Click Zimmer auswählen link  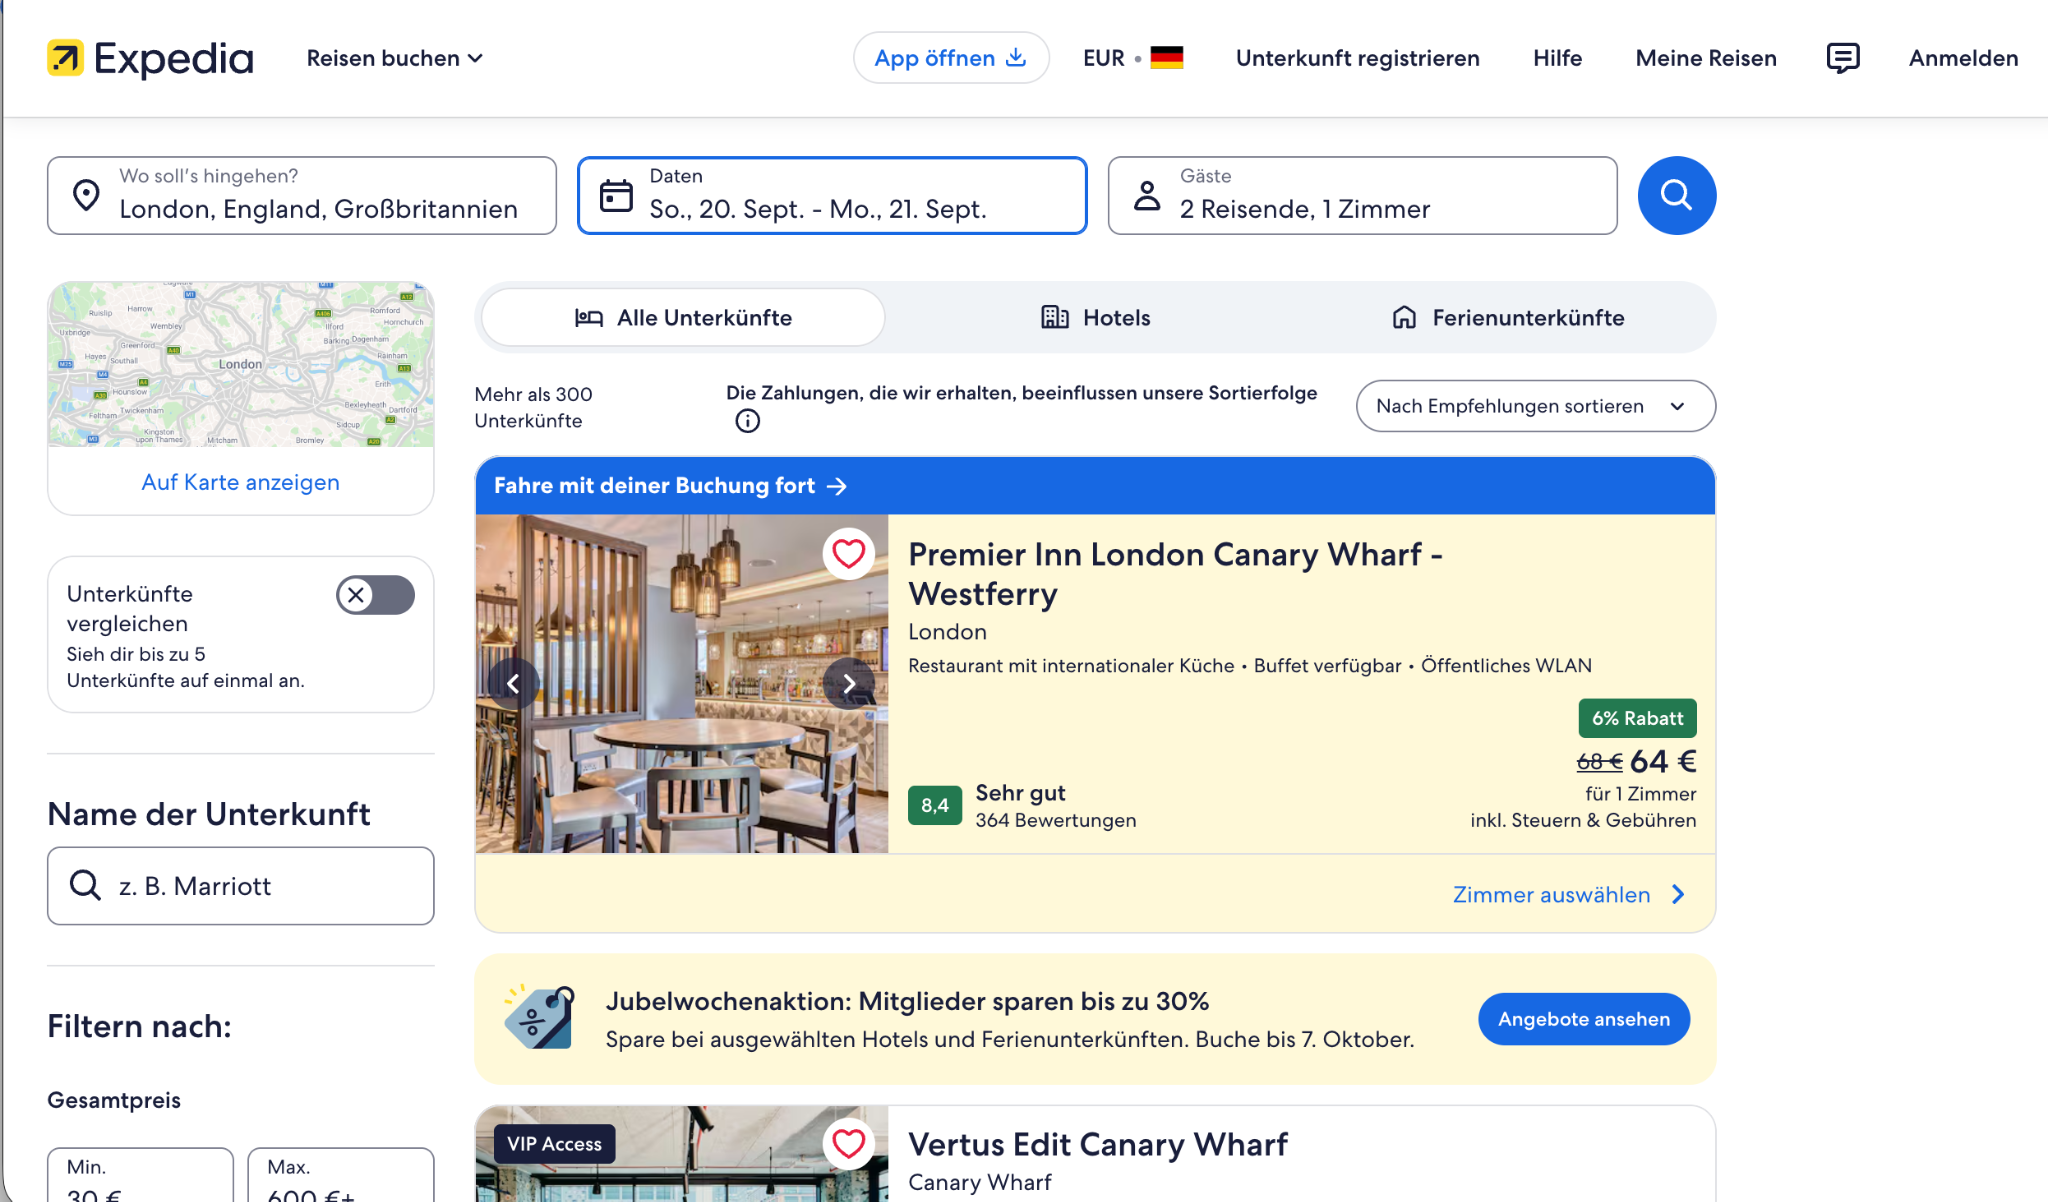click(x=1569, y=895)
